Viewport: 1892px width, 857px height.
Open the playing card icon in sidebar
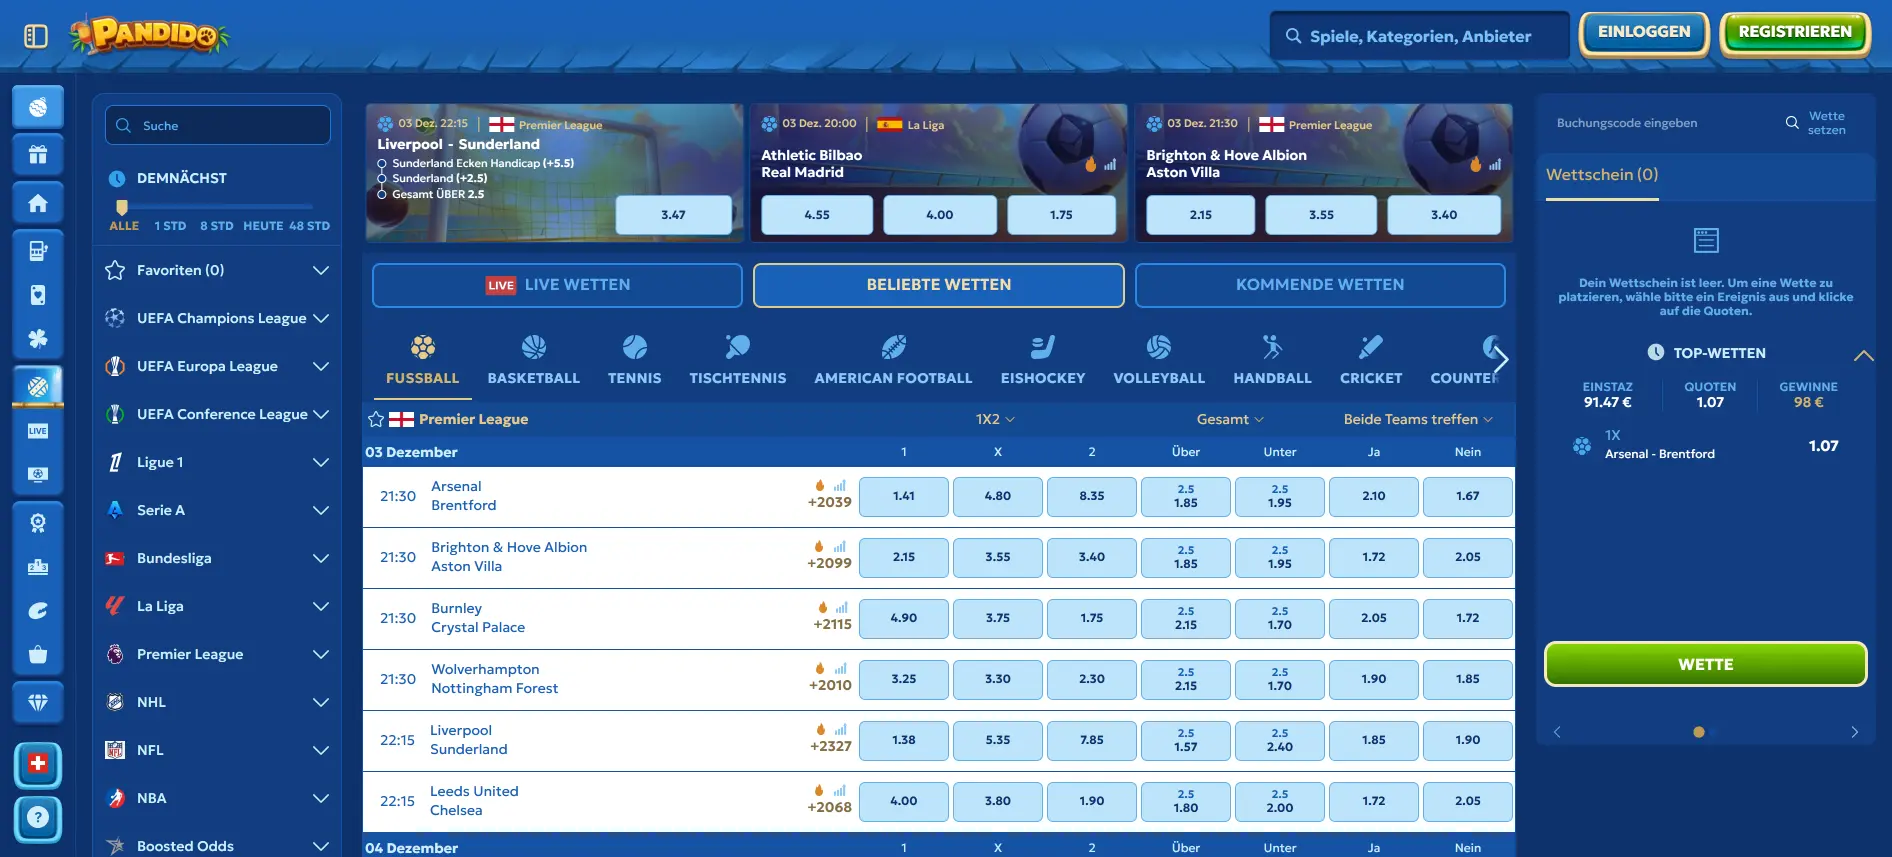pyautogui.click(x=38, y=295)
